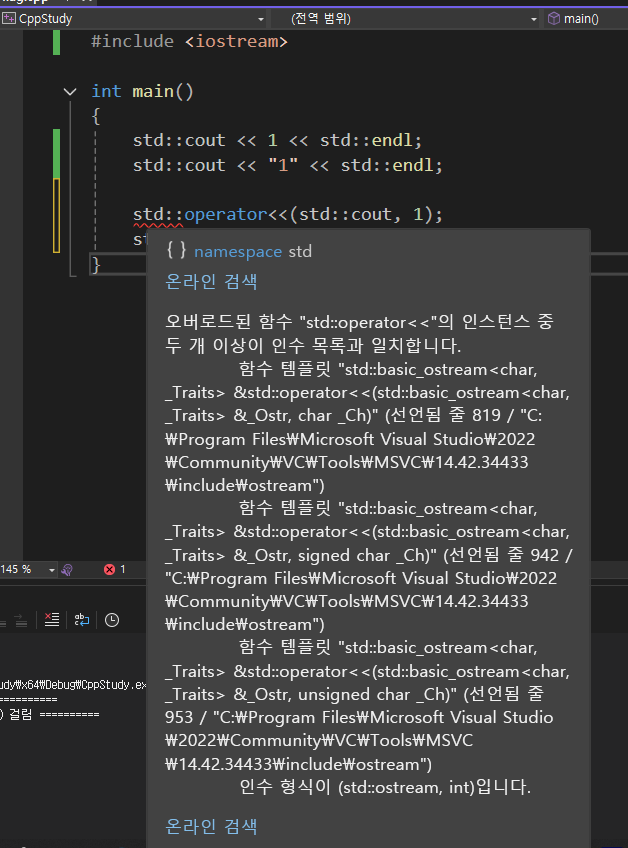Click the red error count indicator

pyautogui.click(x=114, y=569)
